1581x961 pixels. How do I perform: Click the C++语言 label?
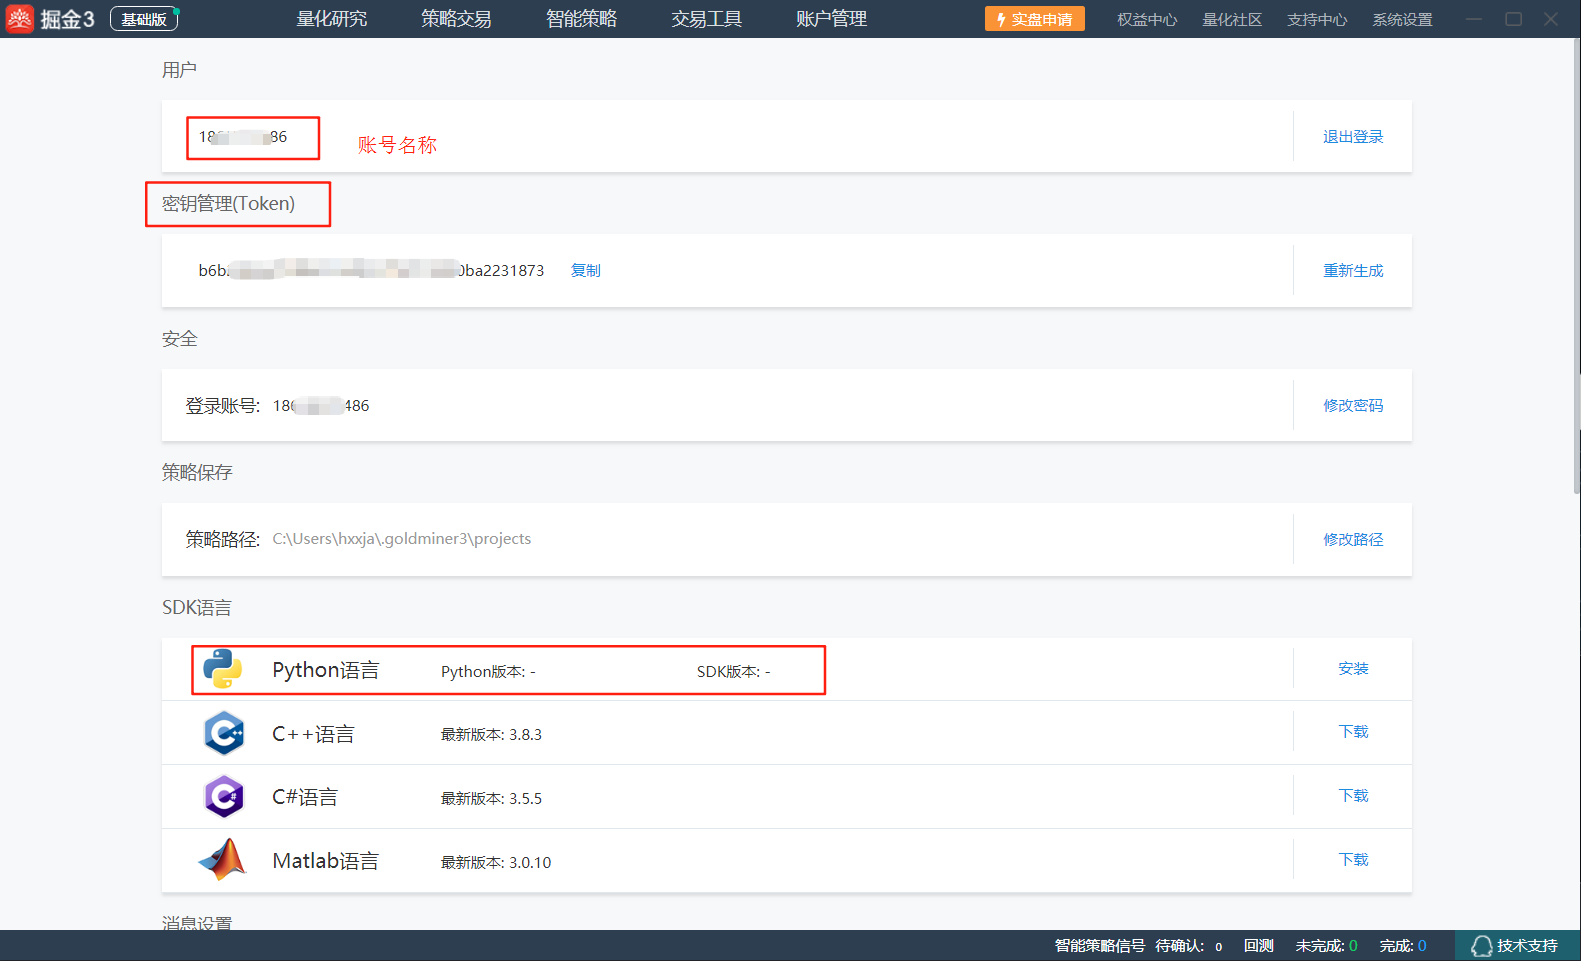point(313,734)
